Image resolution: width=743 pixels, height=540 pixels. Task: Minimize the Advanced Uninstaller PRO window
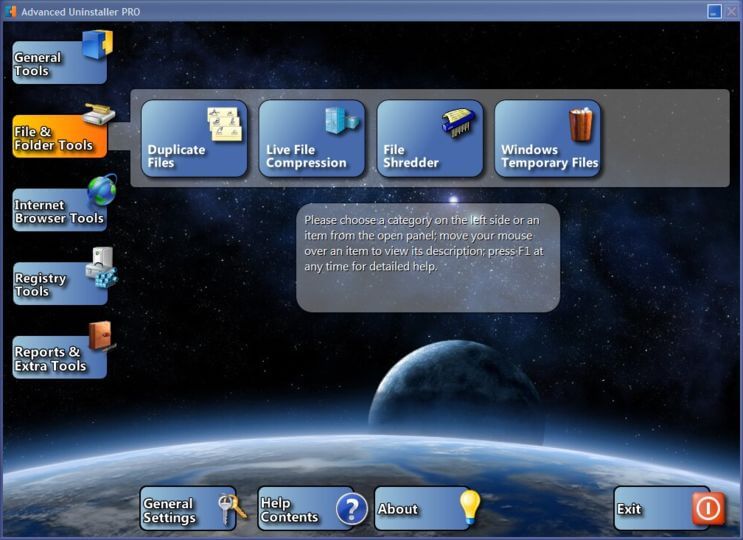point(714,11)
